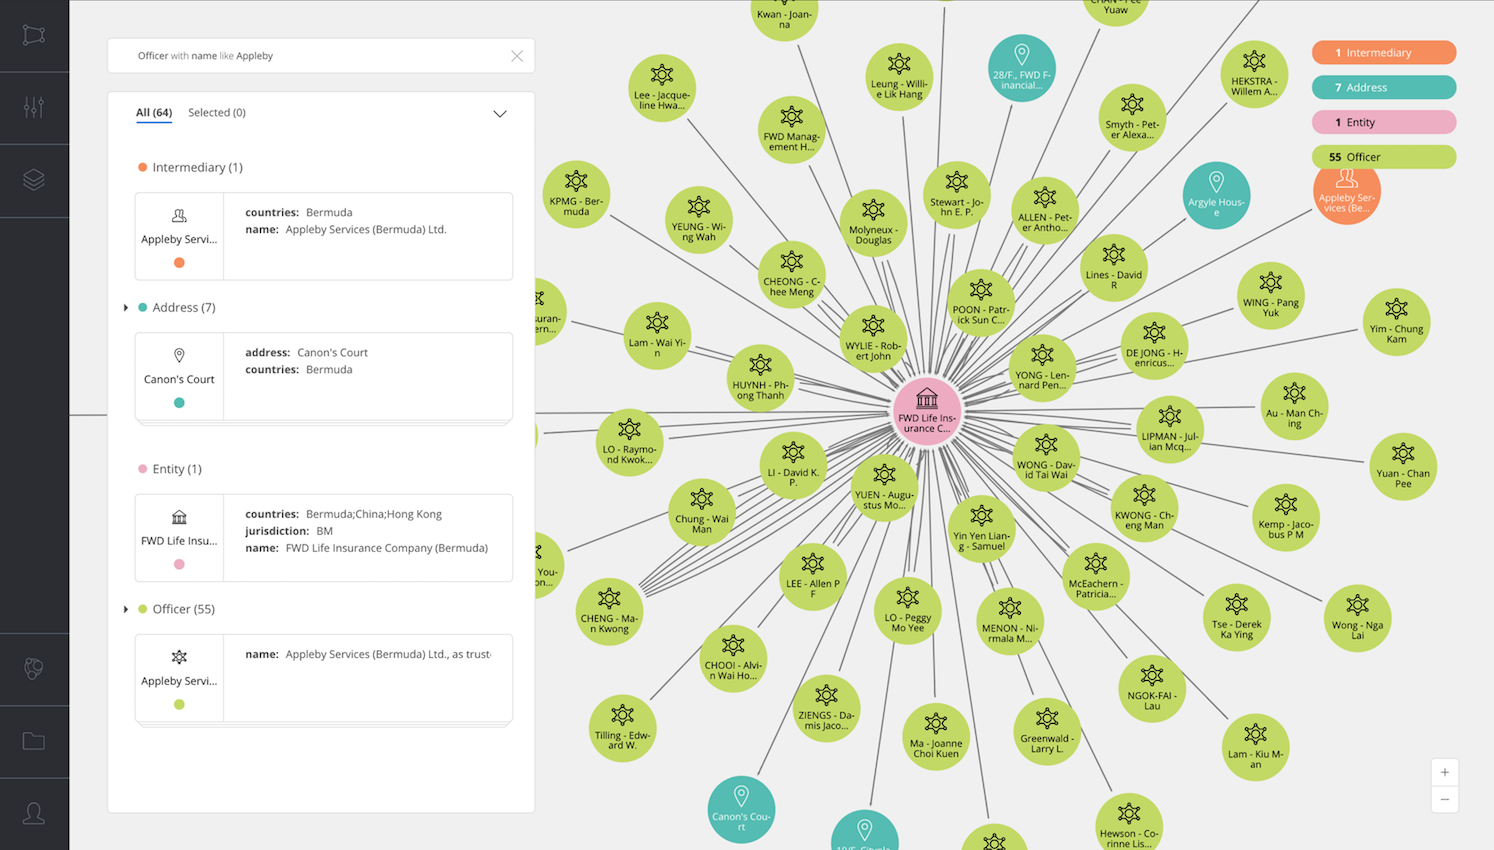The image size is (1494, 850).
Task: Select the CHEONG - Chee Meng node
Action: point(791,275)
